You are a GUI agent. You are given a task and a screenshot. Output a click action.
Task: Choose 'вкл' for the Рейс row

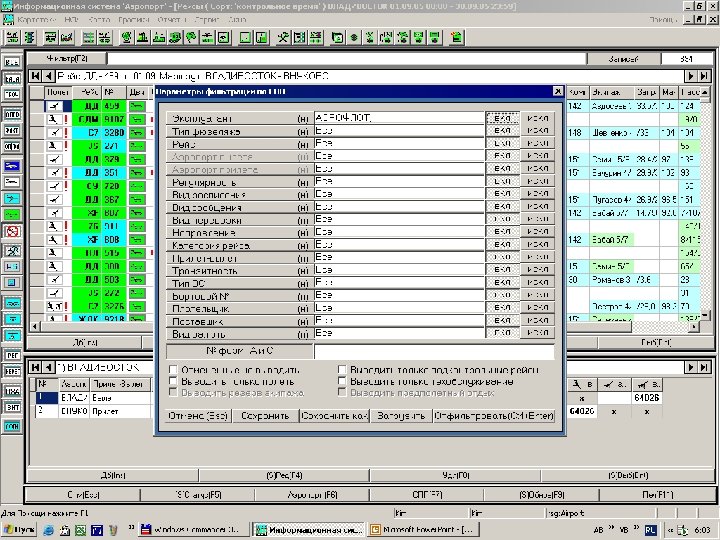503,144
